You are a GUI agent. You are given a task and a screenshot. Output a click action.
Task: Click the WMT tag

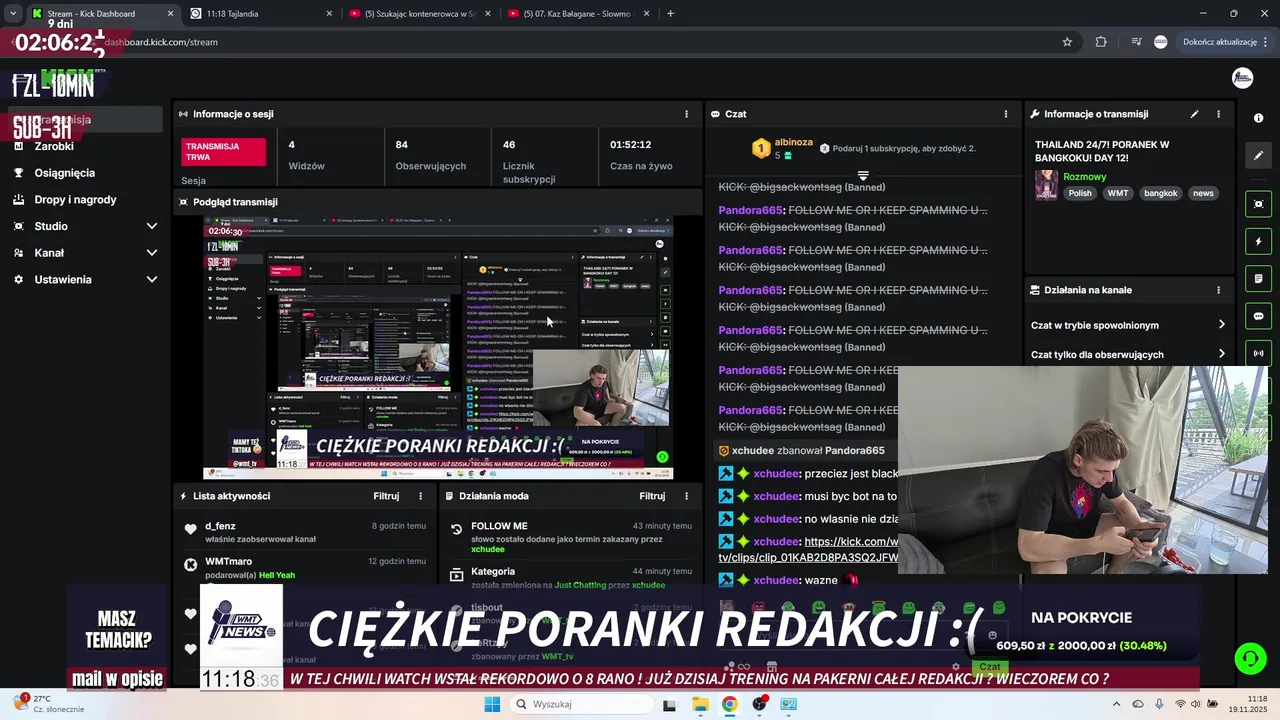click(x=1117, y=193)
